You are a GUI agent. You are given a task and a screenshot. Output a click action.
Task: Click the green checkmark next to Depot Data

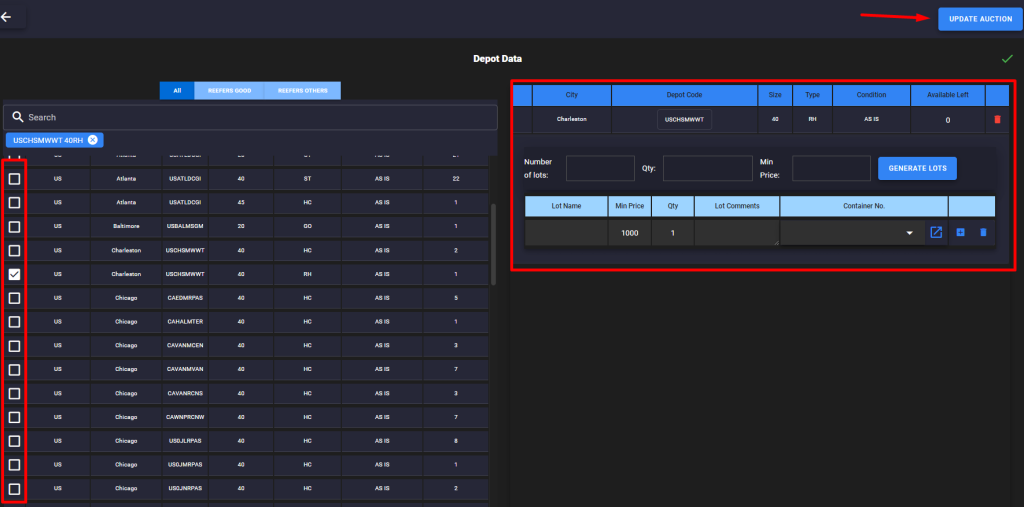pyautogui.click(x=1007, y=59)
